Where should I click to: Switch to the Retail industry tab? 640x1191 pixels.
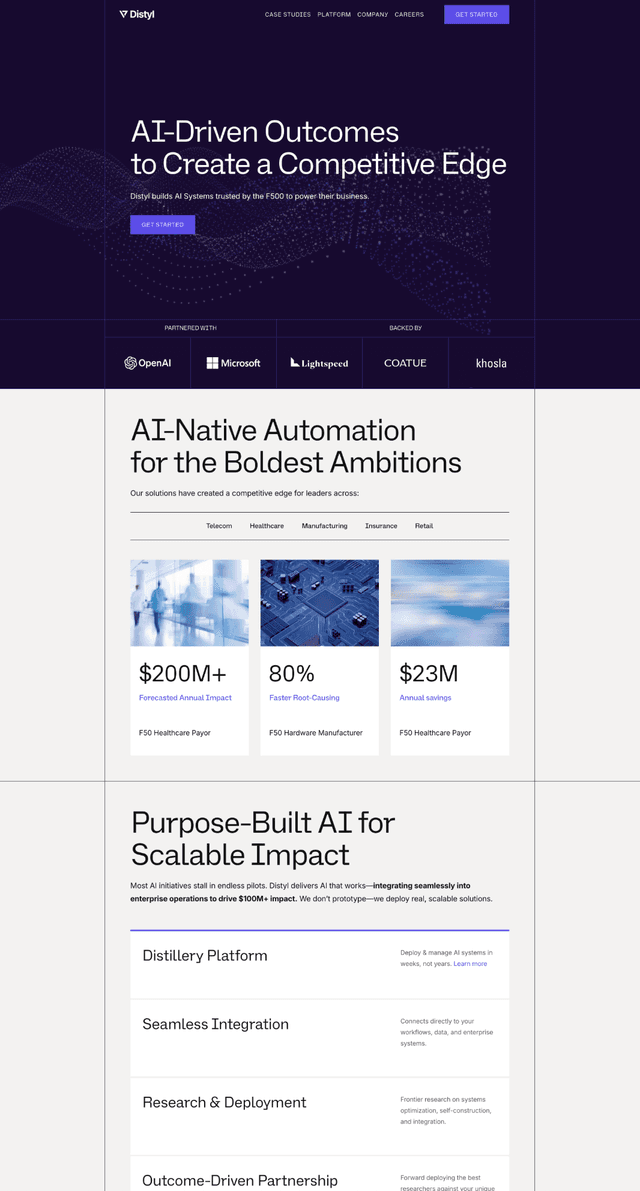424,526
